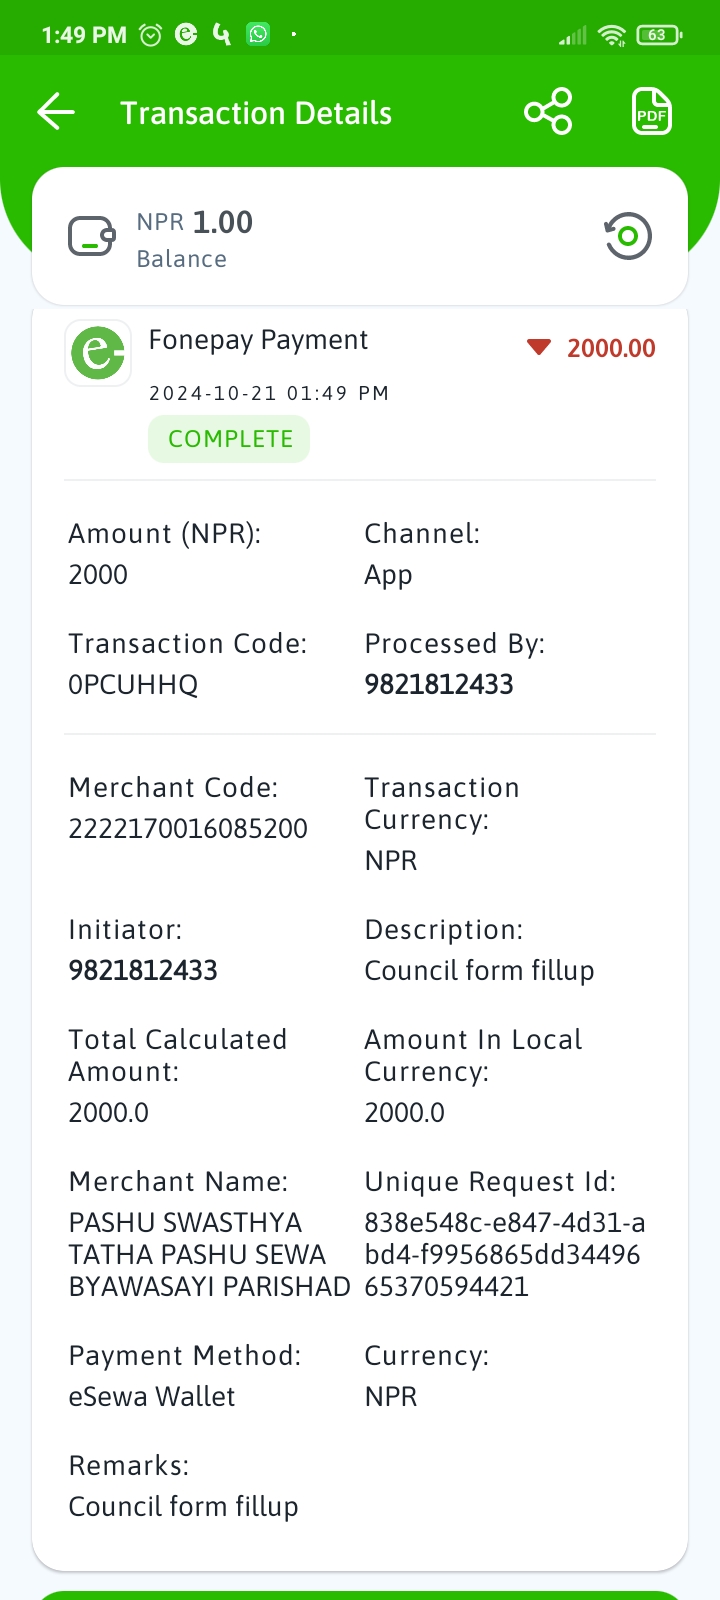Tap the alarm icon in status bar

pos(150,35)
